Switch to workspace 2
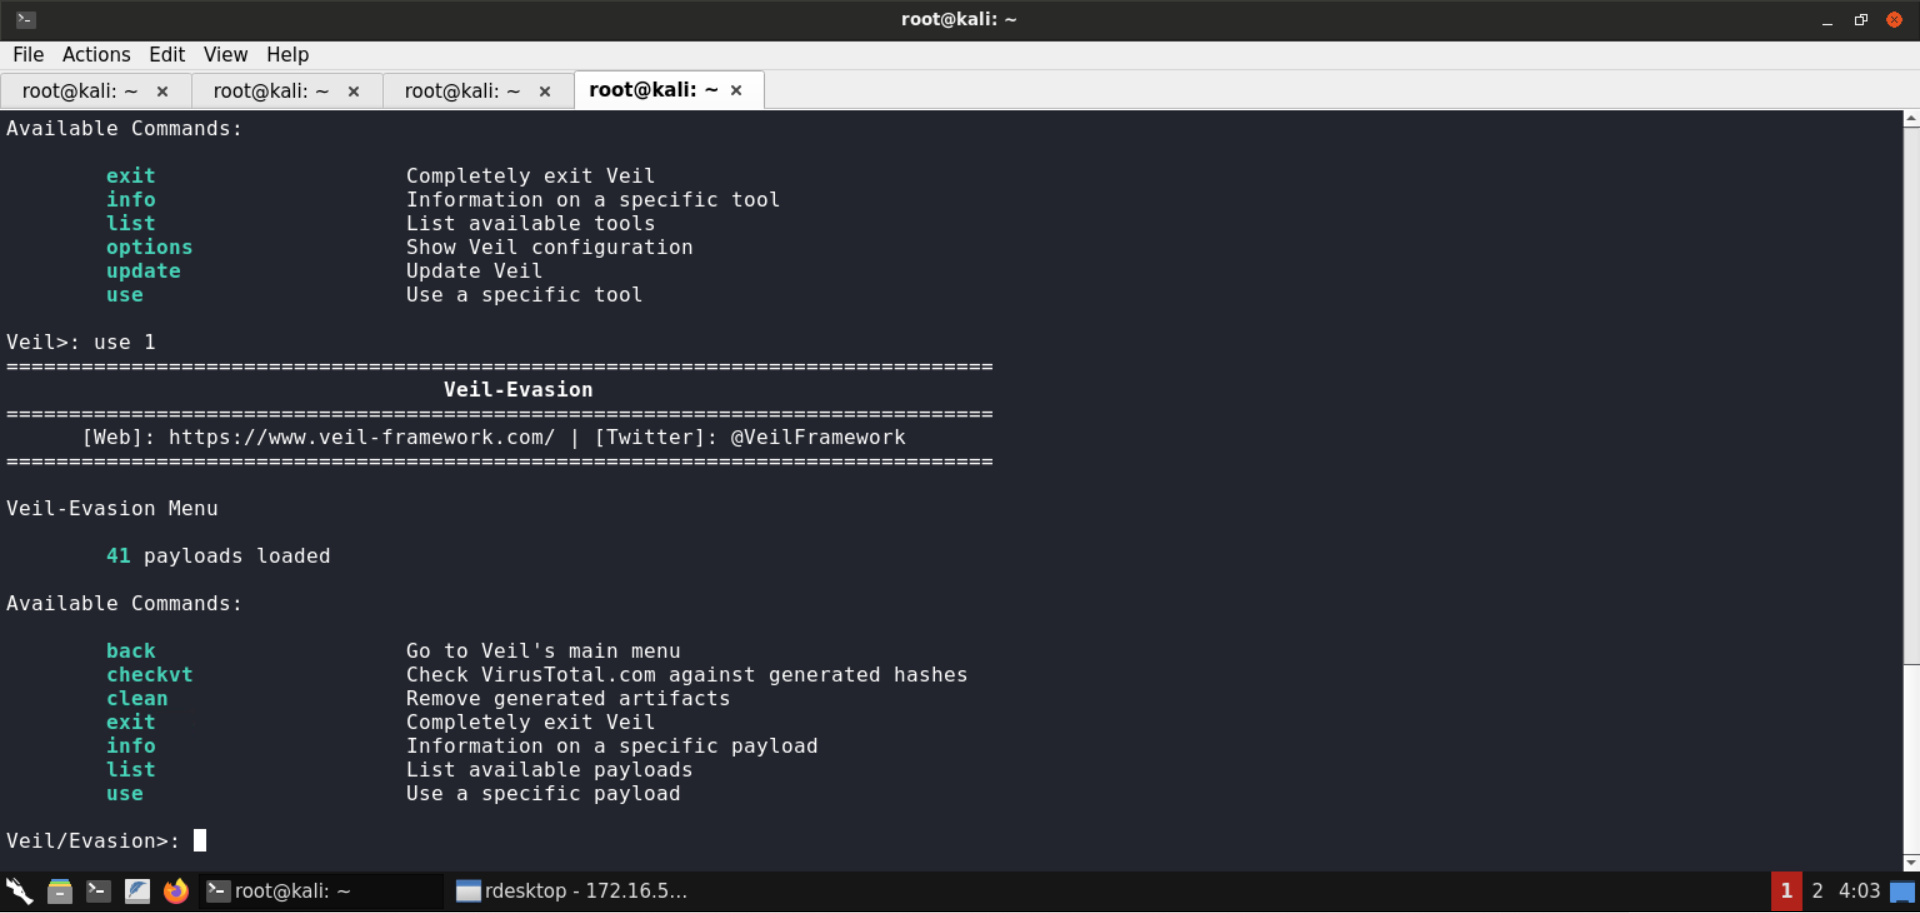 (x=1817, y=891)
